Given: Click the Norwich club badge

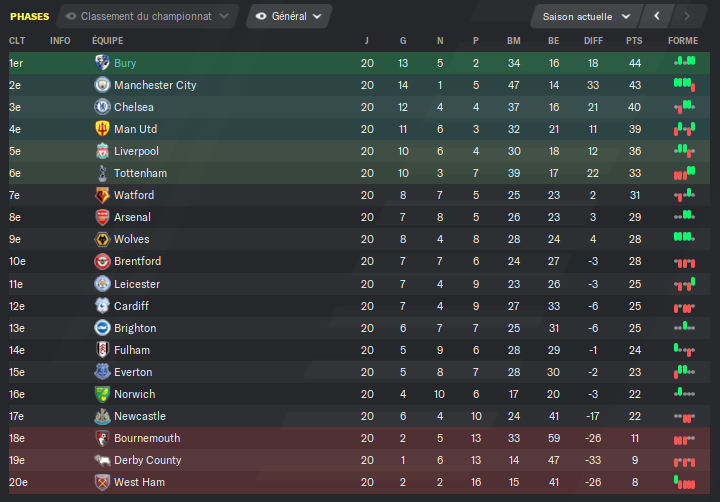Looking at the screenshot, I should tap(102, 394).
